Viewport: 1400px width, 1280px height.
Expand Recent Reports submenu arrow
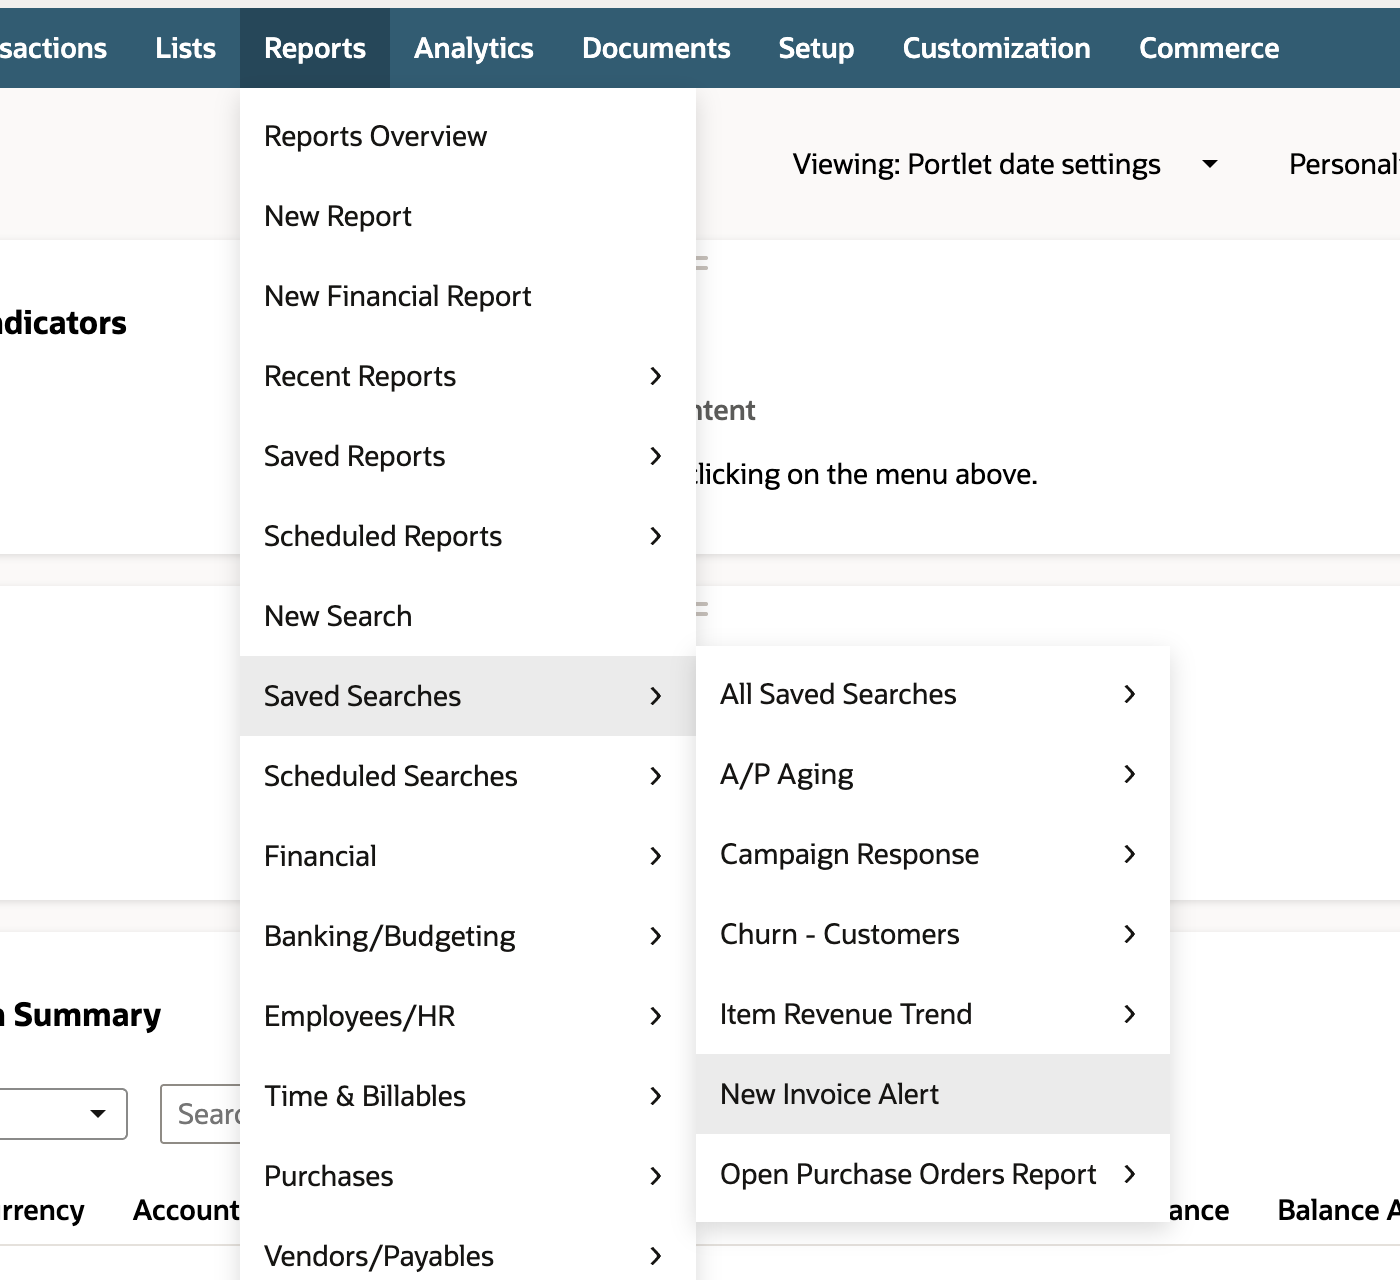[x=656, y=376]
